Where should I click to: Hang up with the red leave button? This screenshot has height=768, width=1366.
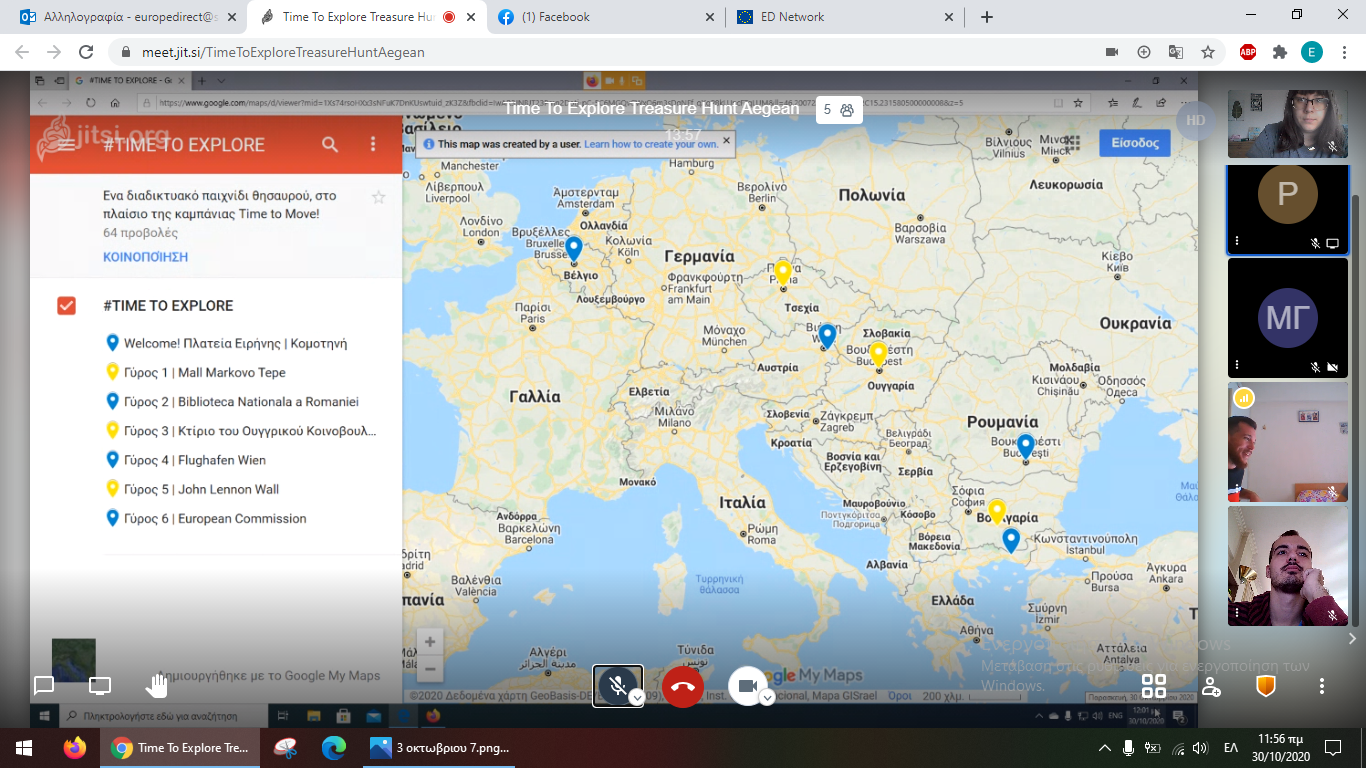click(x=683, y=686)
